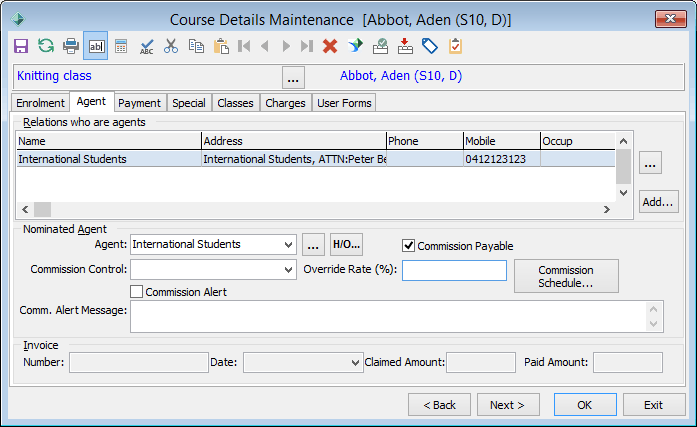Screen dimensions: 697x427
Task: Click the inbox tray with checkmark icon
Action: click(x=380, y=46)
